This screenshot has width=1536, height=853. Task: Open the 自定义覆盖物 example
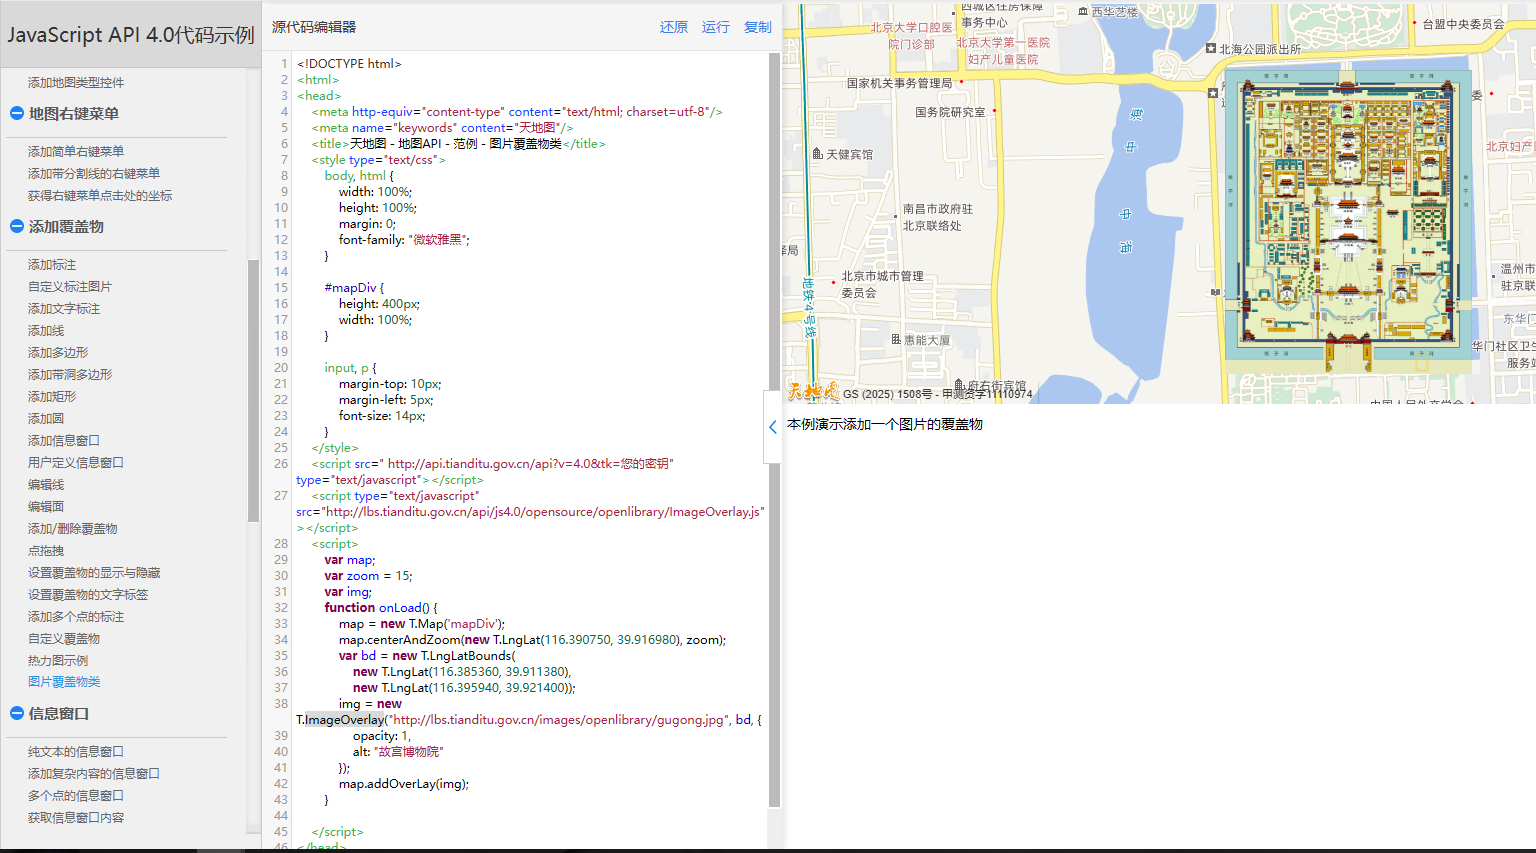pos(64,639)
